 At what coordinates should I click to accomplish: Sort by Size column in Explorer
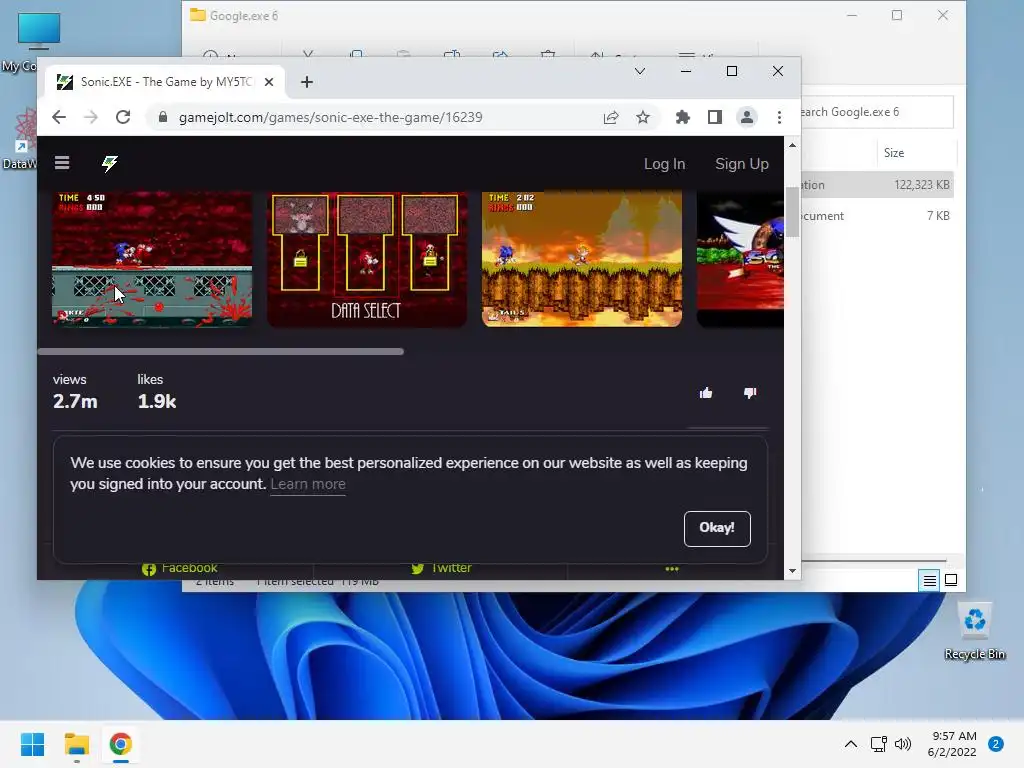(894, 153)
